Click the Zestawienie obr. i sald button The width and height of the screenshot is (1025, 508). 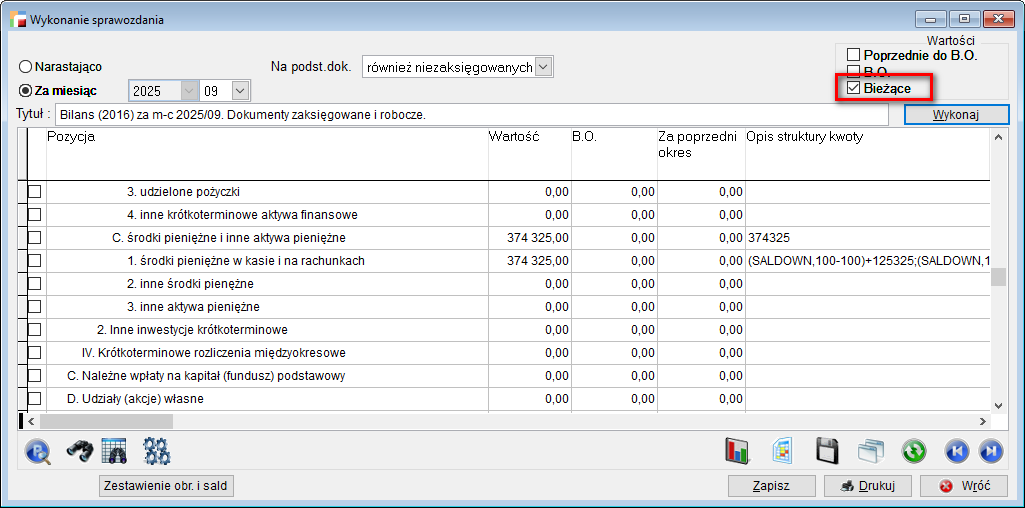(x=167, y=486)
